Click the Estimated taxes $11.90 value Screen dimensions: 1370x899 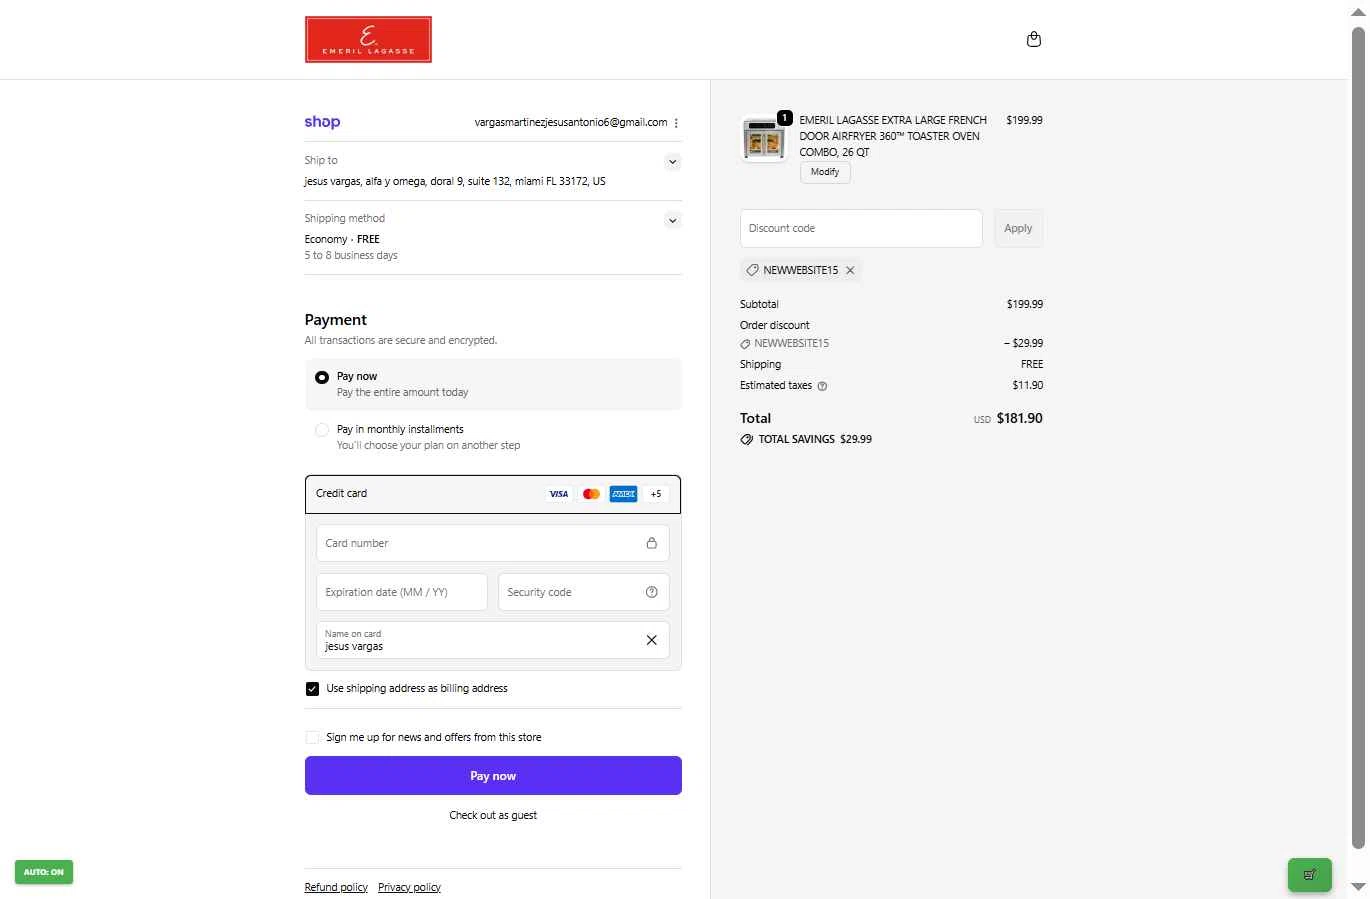pos(1027,385)
